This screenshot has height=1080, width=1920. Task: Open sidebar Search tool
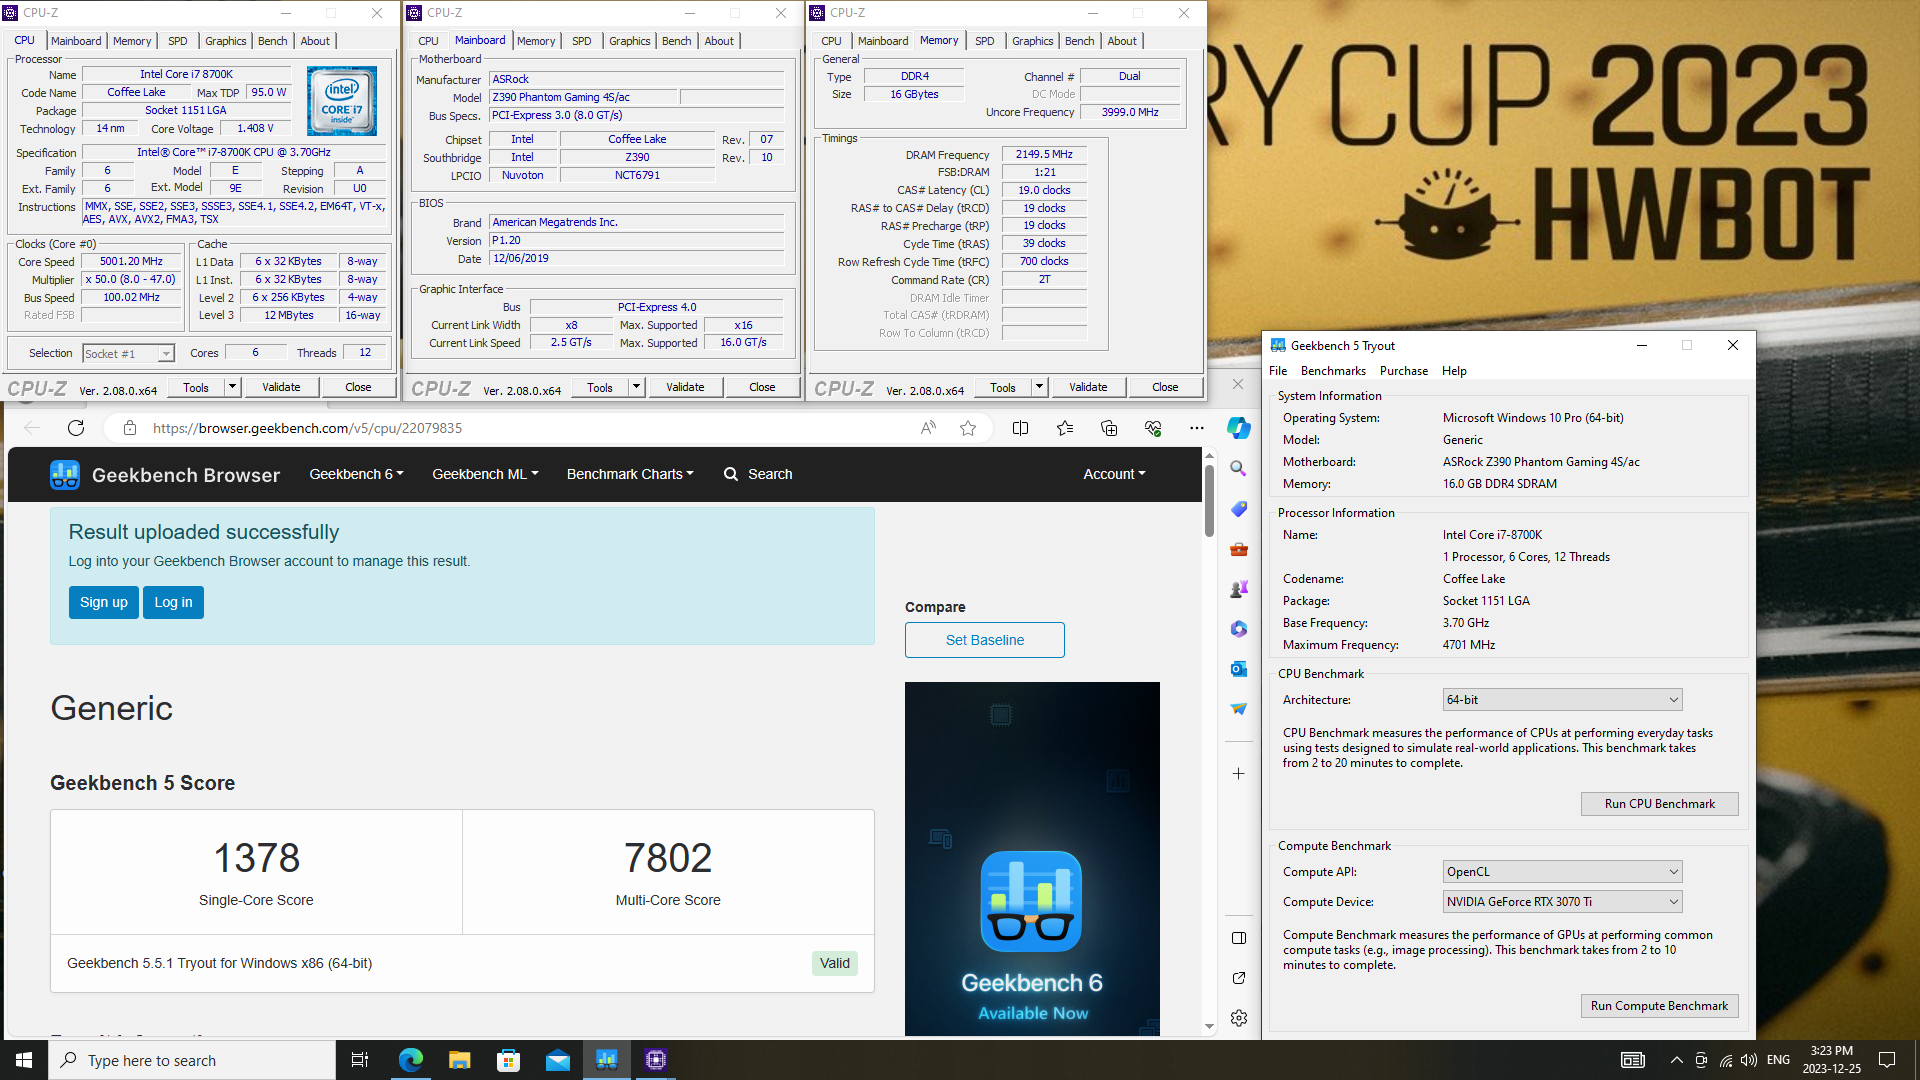pos(1238,468)
